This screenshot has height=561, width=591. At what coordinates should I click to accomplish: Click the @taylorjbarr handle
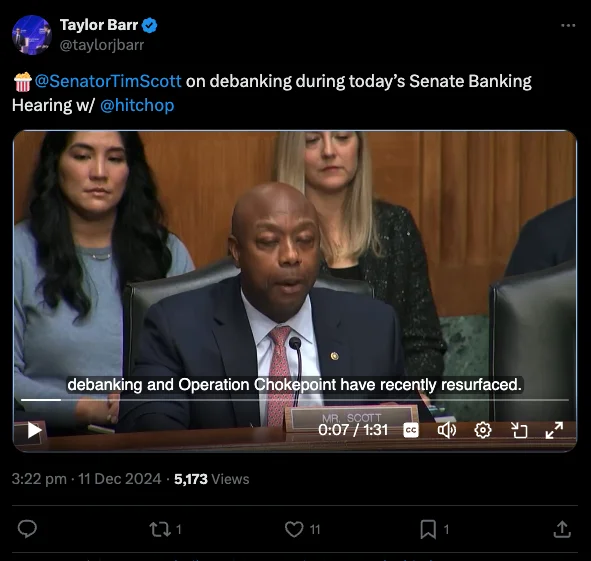click(x=102, y=45)
